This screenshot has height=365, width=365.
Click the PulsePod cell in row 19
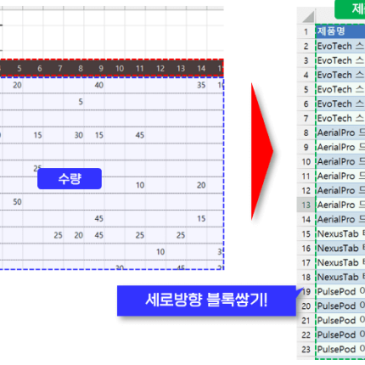tap(340, 292)
